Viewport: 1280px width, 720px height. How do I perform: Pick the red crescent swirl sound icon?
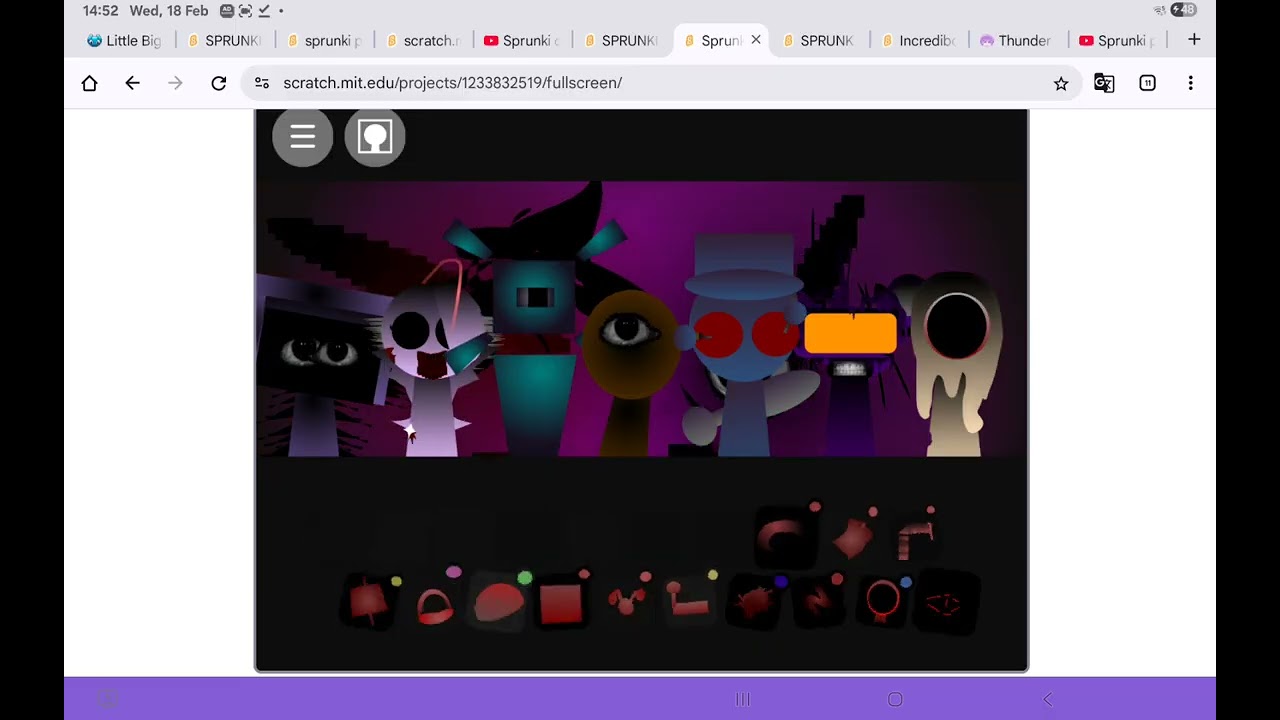point(787,538)
